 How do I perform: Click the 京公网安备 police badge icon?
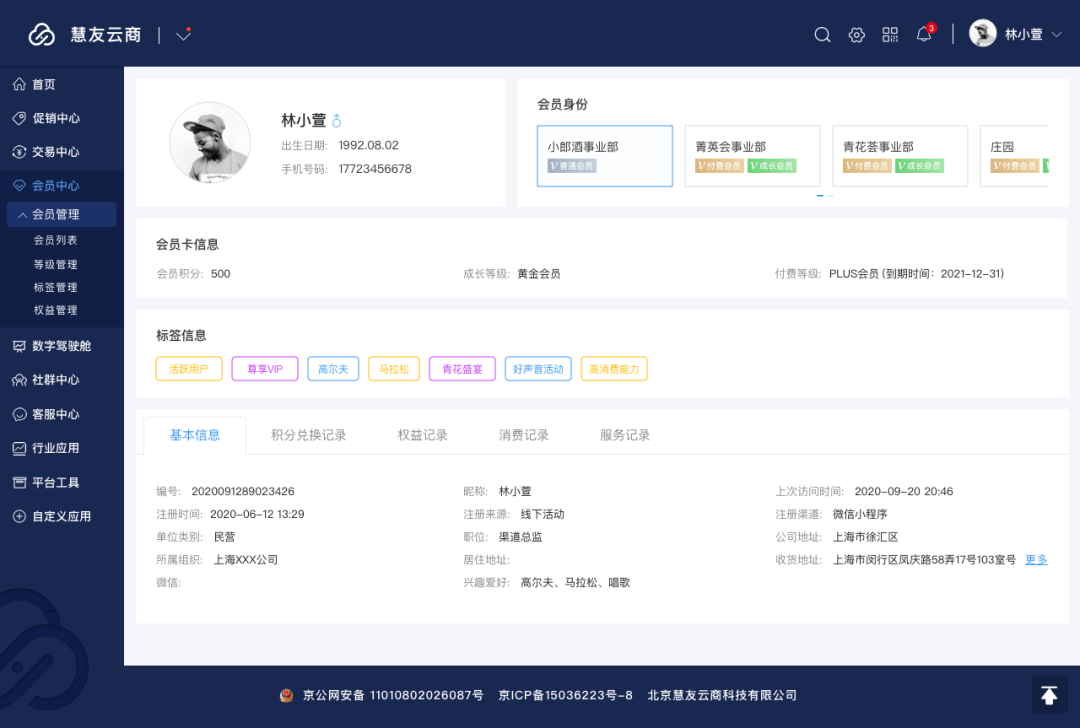pos(287,695)
